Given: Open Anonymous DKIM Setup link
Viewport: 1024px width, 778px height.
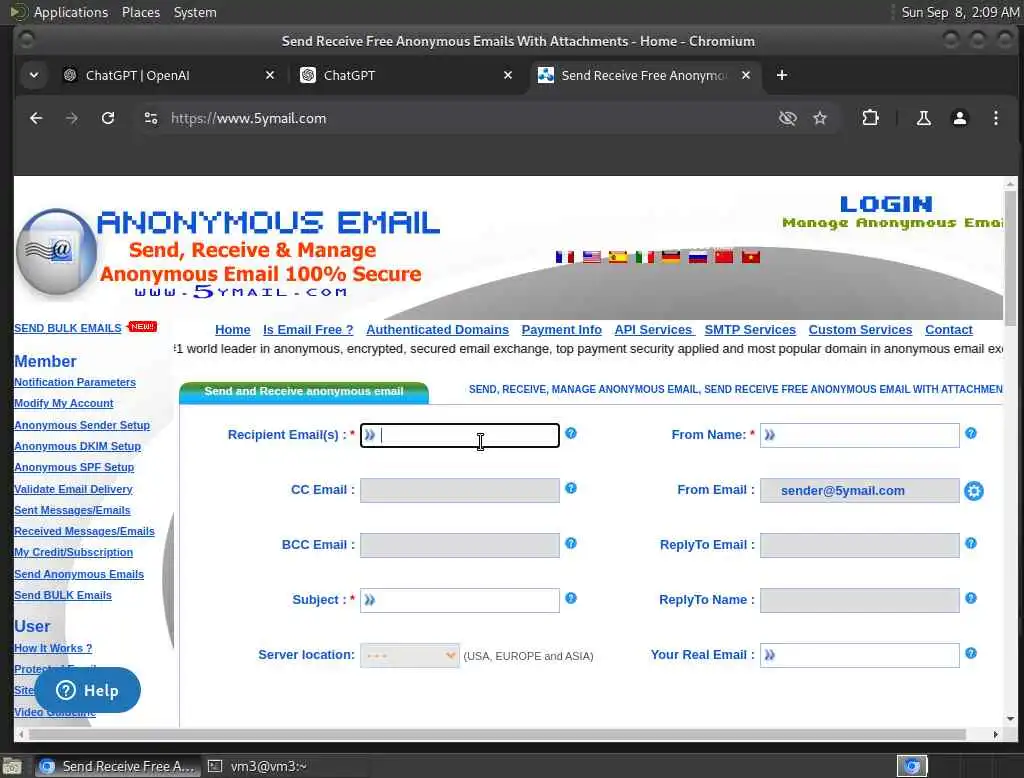Looking at the screenshot, I should (x=78, y=446).
